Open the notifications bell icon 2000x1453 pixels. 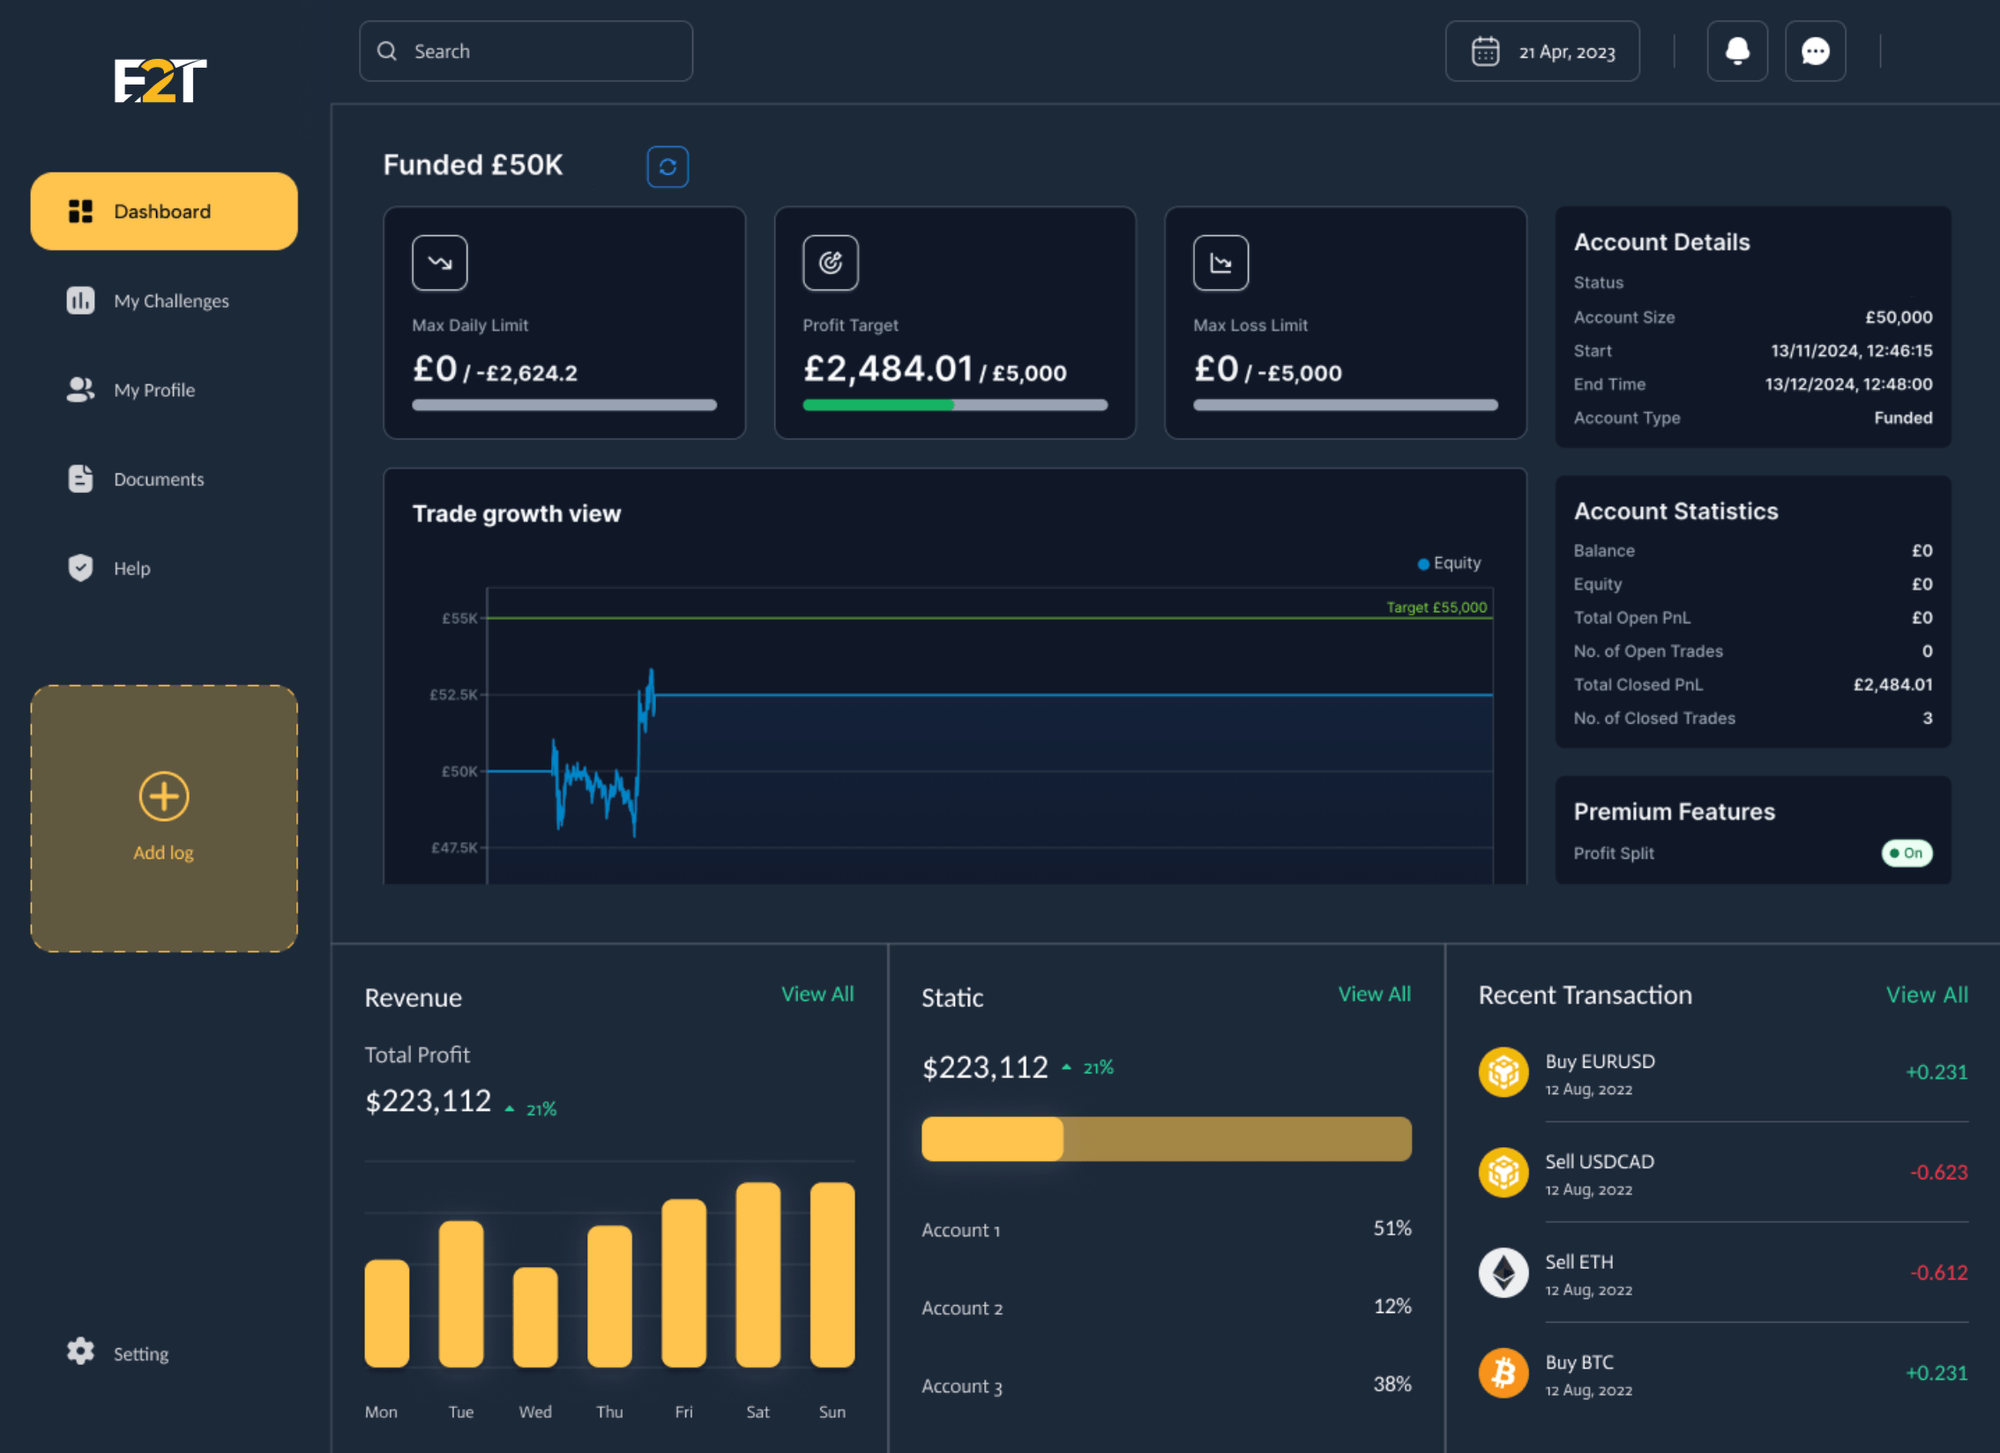coord(1737,51)
